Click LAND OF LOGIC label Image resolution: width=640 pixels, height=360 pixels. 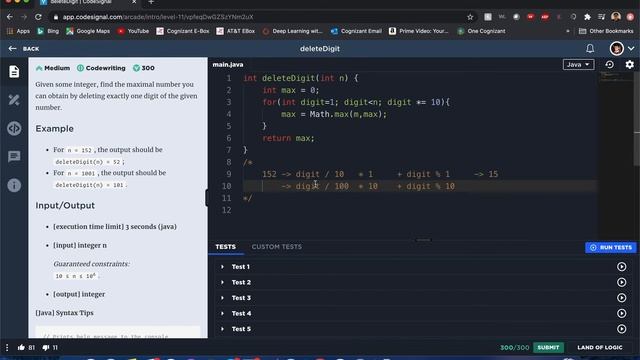[600, 347]
